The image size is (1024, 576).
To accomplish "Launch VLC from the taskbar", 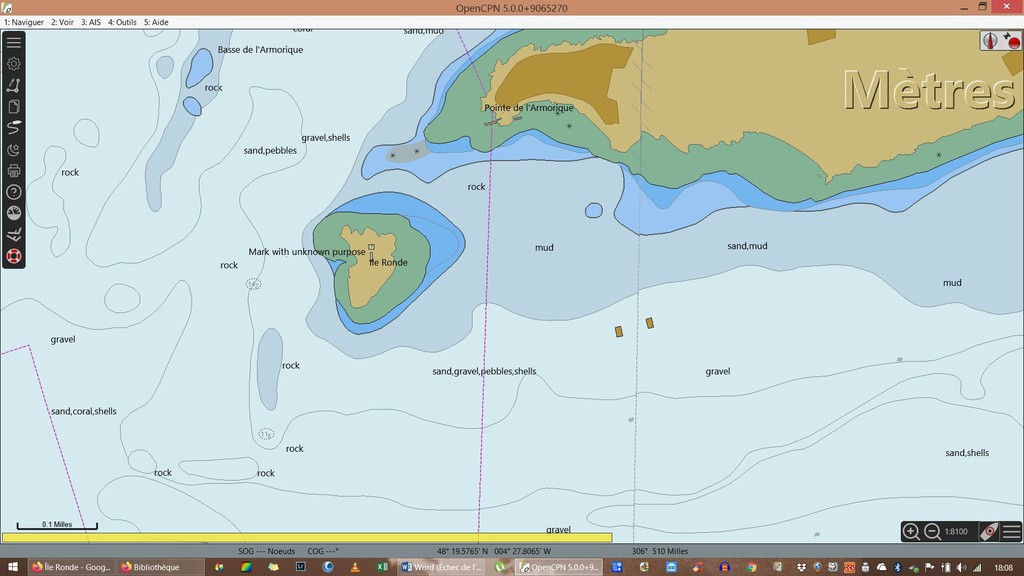I will pos(355,567).
